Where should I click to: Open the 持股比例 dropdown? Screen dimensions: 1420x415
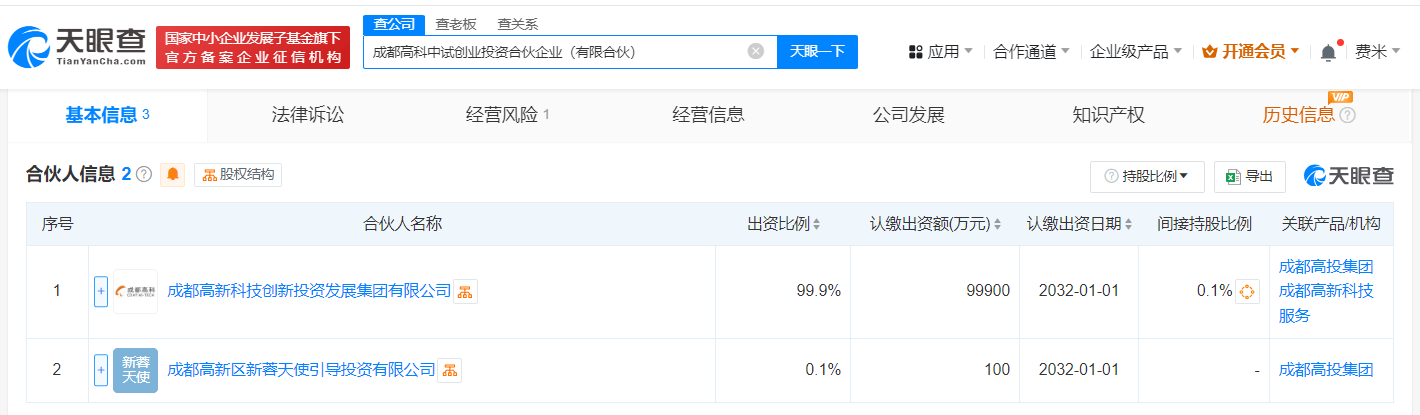1146,176
